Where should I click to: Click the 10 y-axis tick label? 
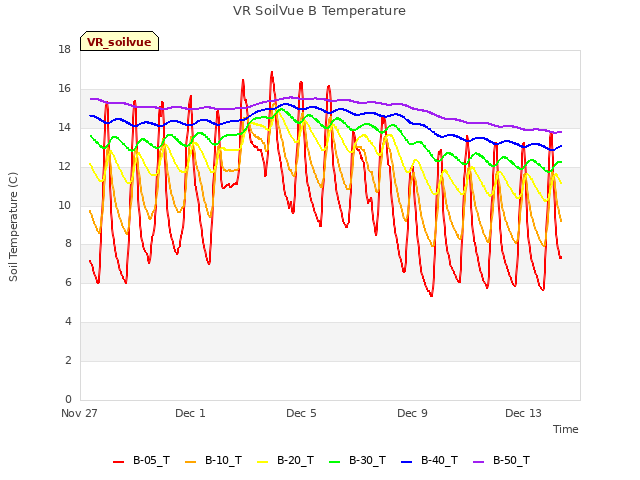(x=64, y=205)
